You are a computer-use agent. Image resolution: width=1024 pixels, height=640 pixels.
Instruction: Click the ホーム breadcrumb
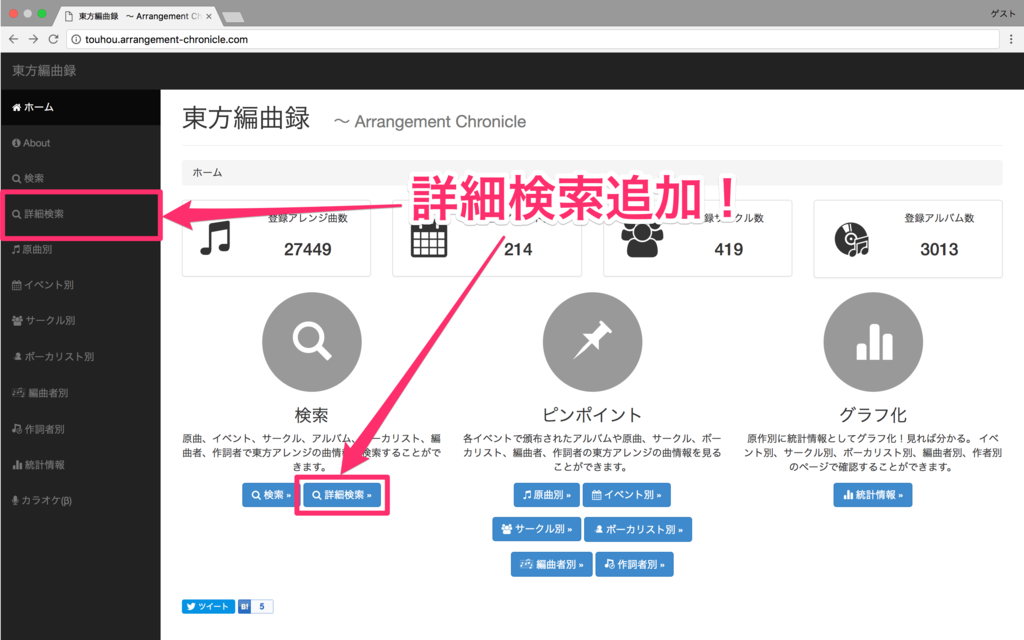[x=207, y=172]
